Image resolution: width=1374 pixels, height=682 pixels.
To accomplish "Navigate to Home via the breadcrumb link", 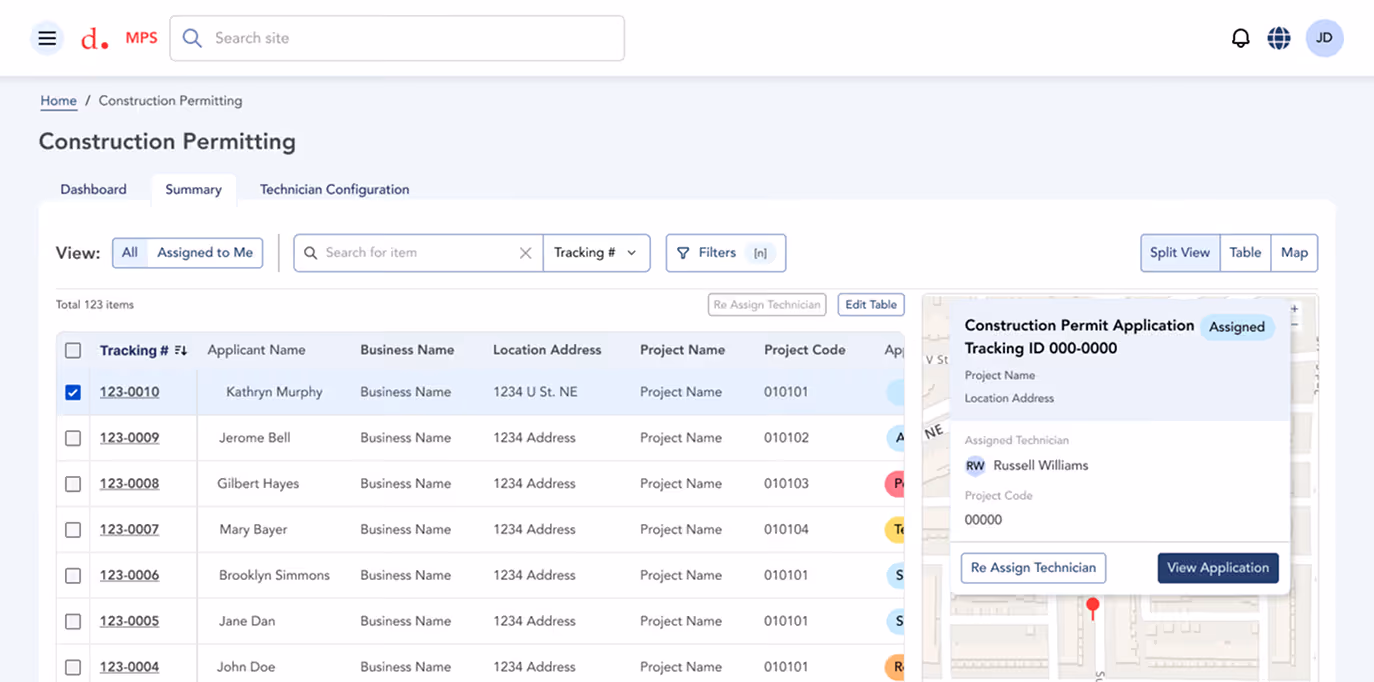I will click(x=58, y=100).
